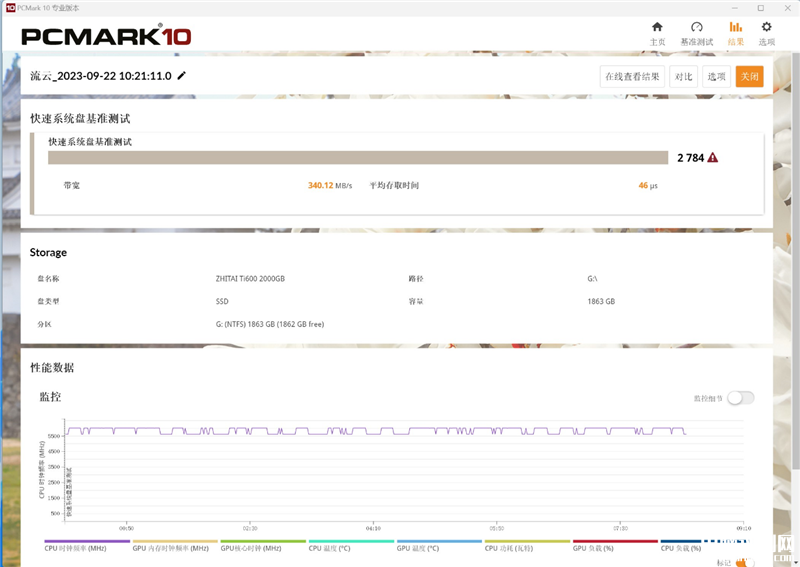
Task: Close the PCMark 10 window
Action: coord(787,8)
